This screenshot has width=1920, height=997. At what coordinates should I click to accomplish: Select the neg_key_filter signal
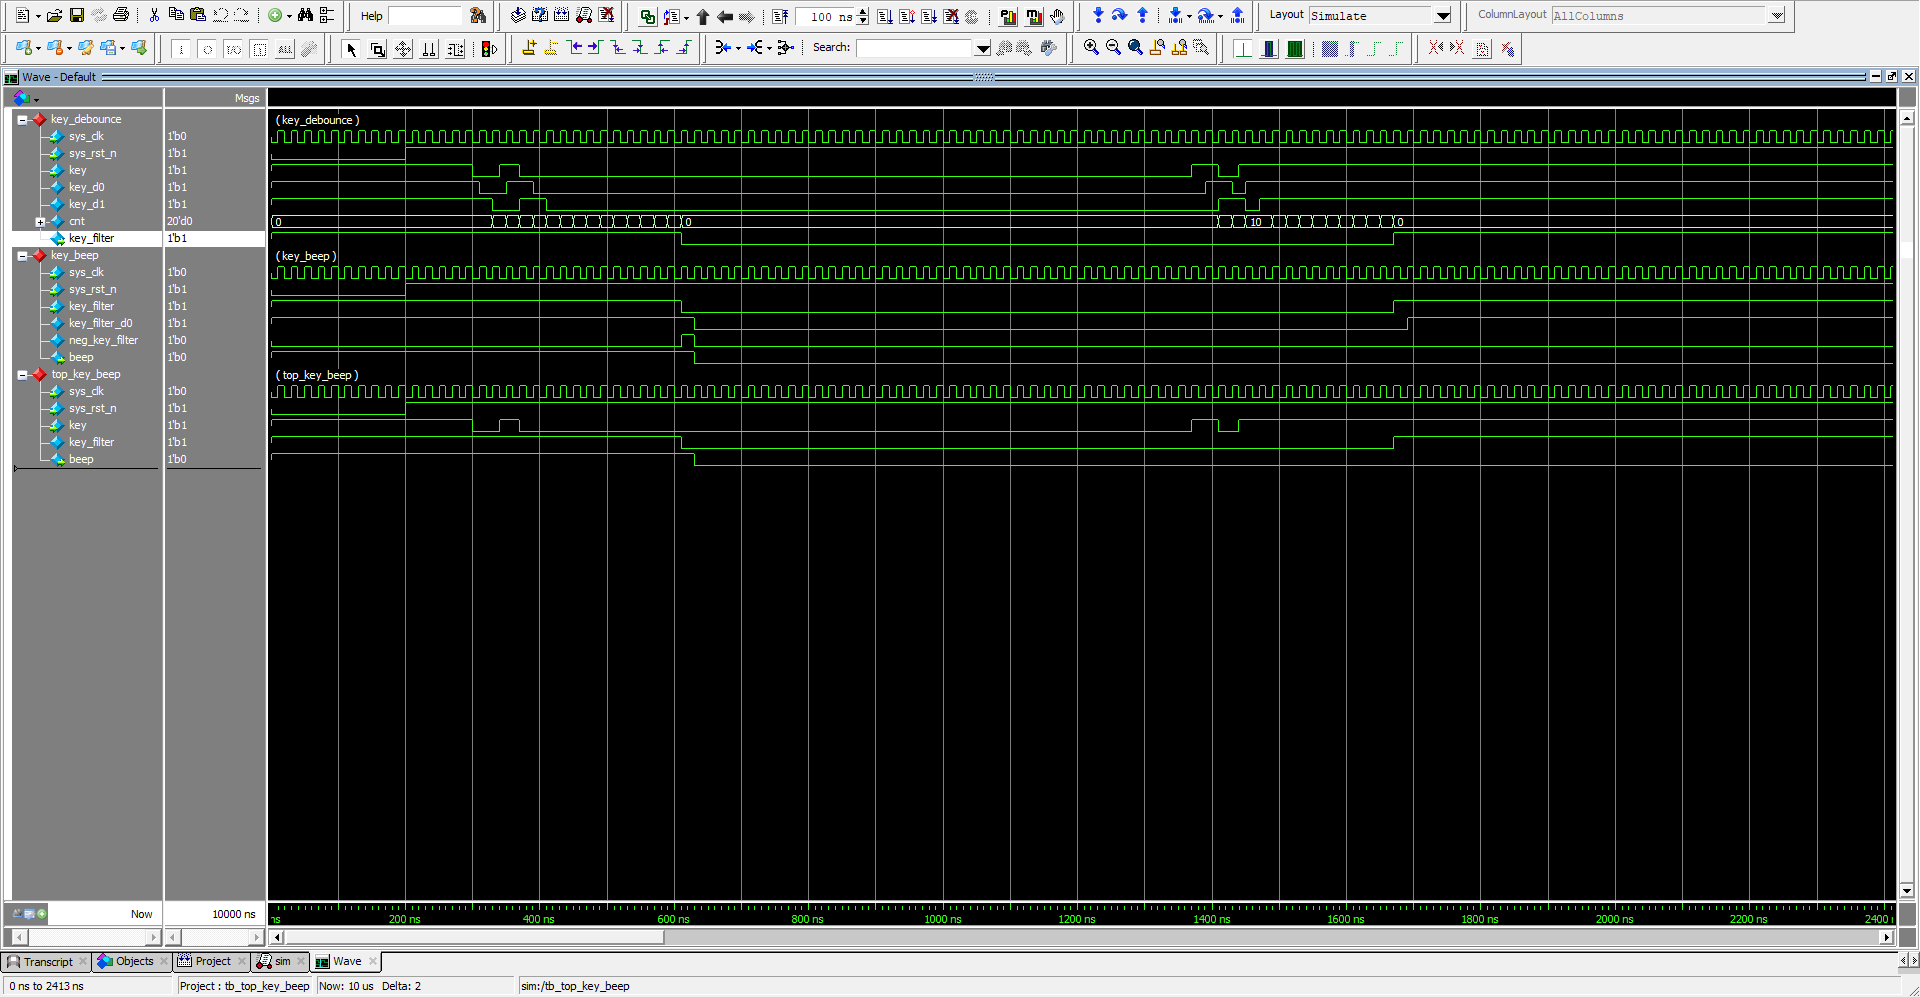click(x=103, y=341)
